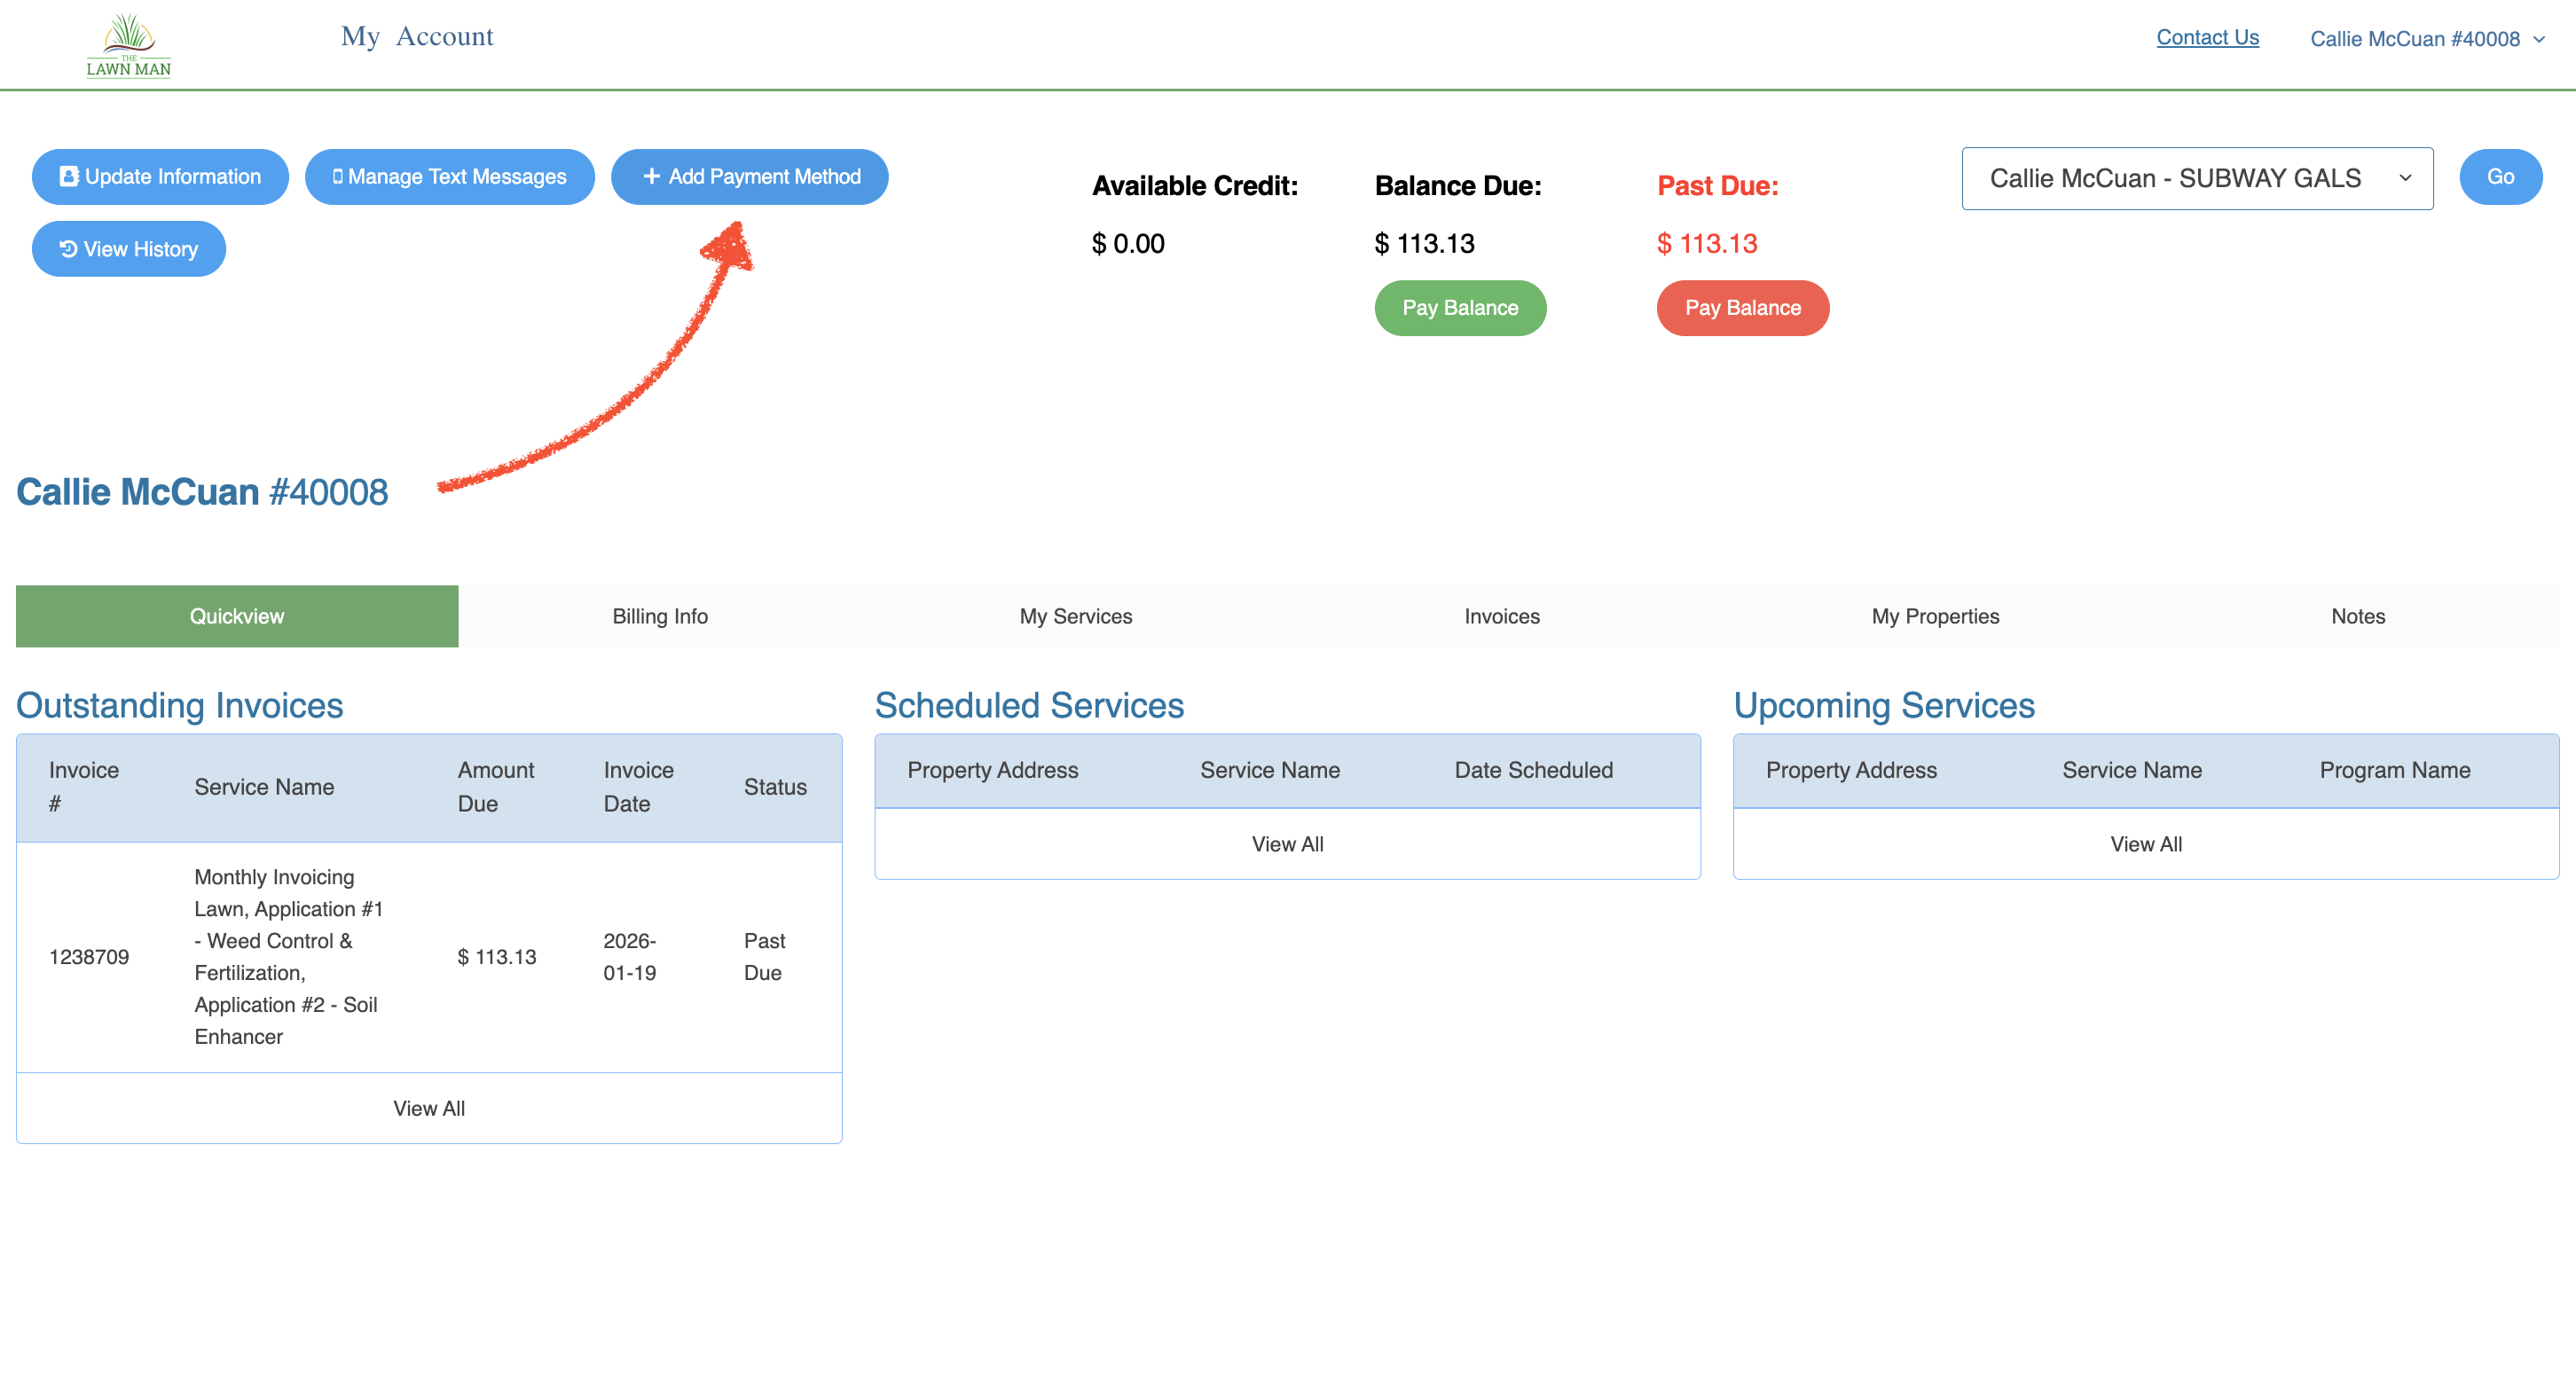Go to the Invoices tab
The width and height of the screenshot is (2576, 1396).
1501,616
